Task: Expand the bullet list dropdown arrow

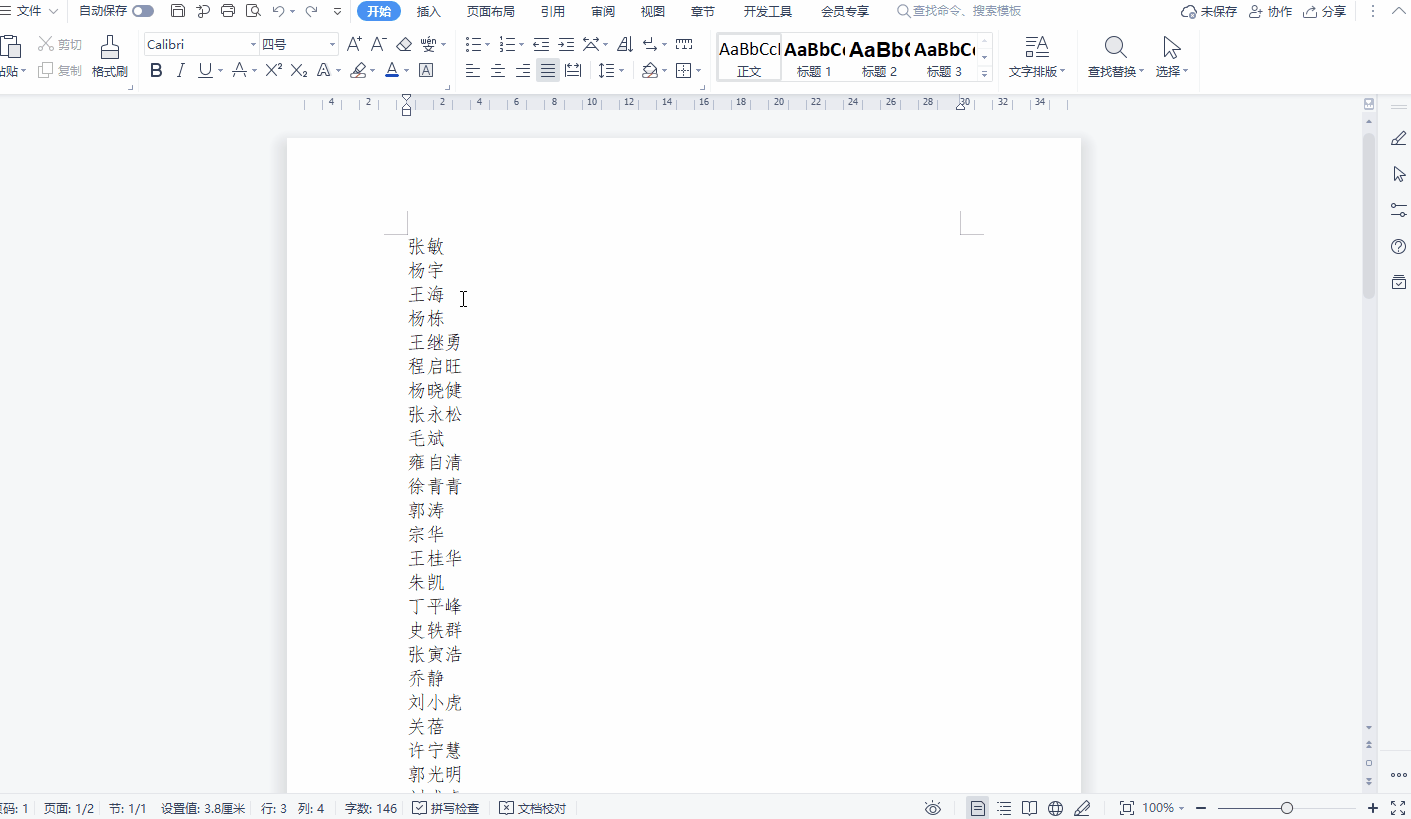Action: point(487,45)
